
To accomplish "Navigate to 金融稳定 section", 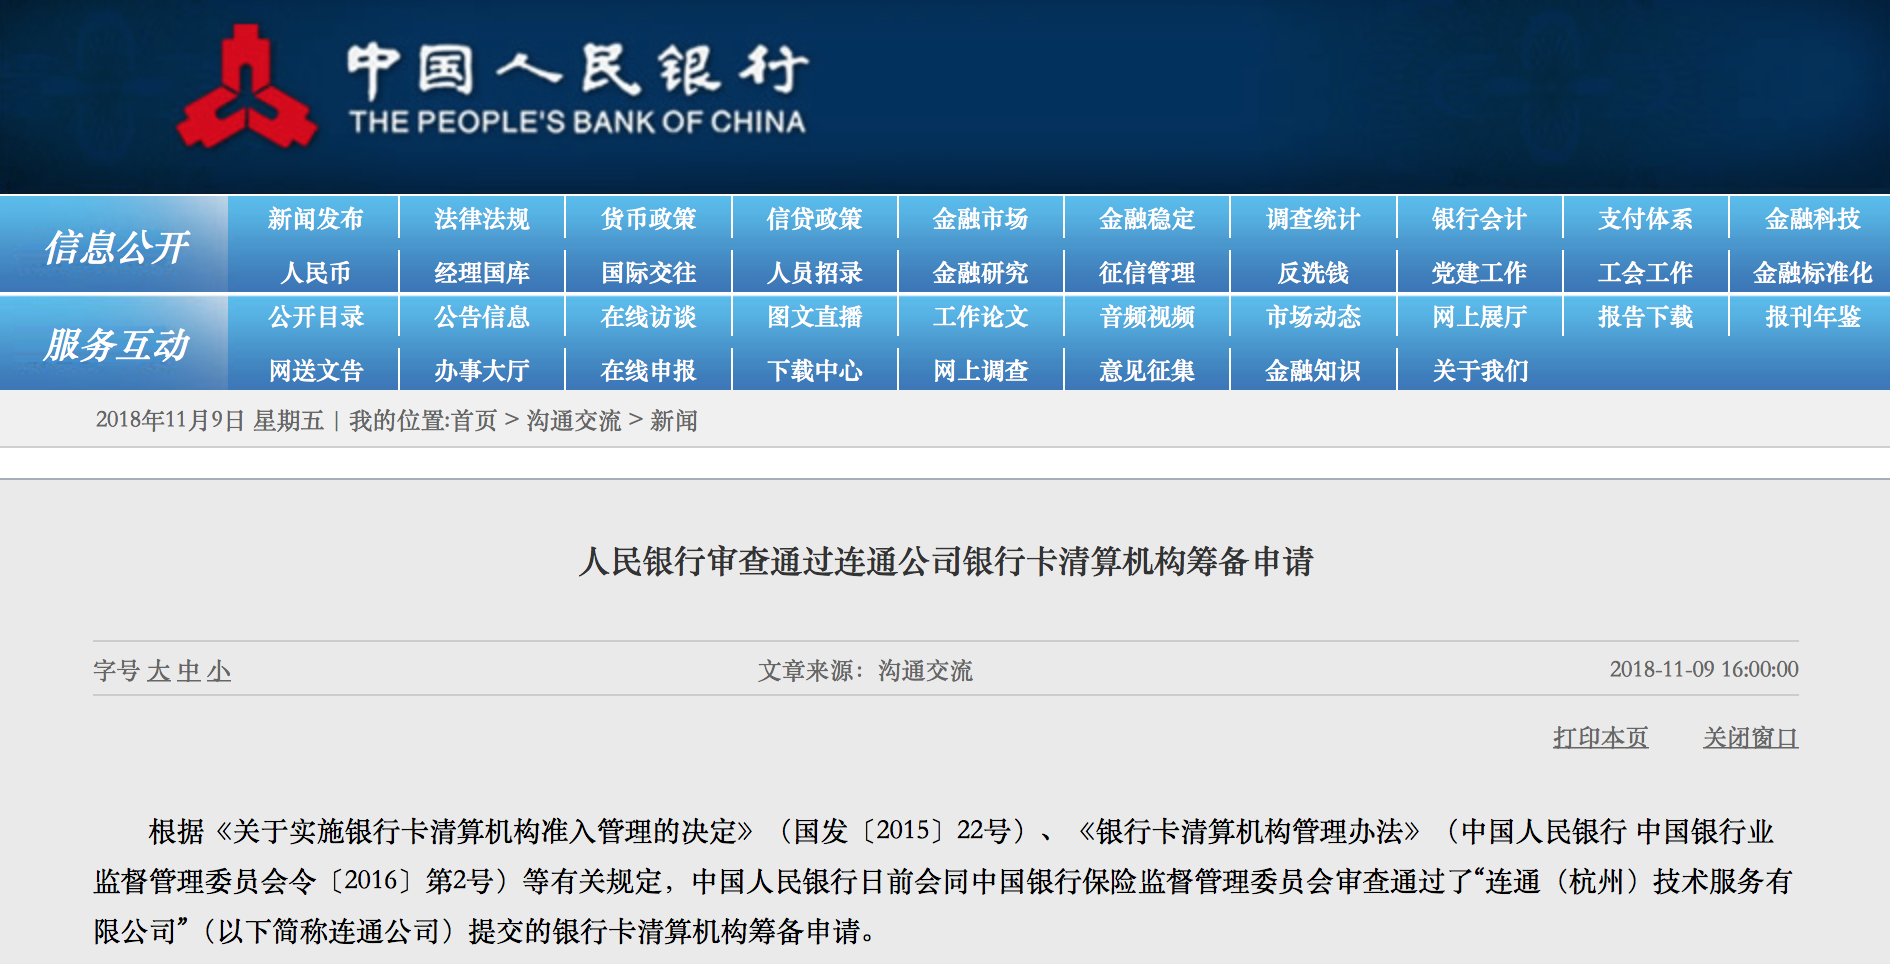I will (x=1147, y=219).
